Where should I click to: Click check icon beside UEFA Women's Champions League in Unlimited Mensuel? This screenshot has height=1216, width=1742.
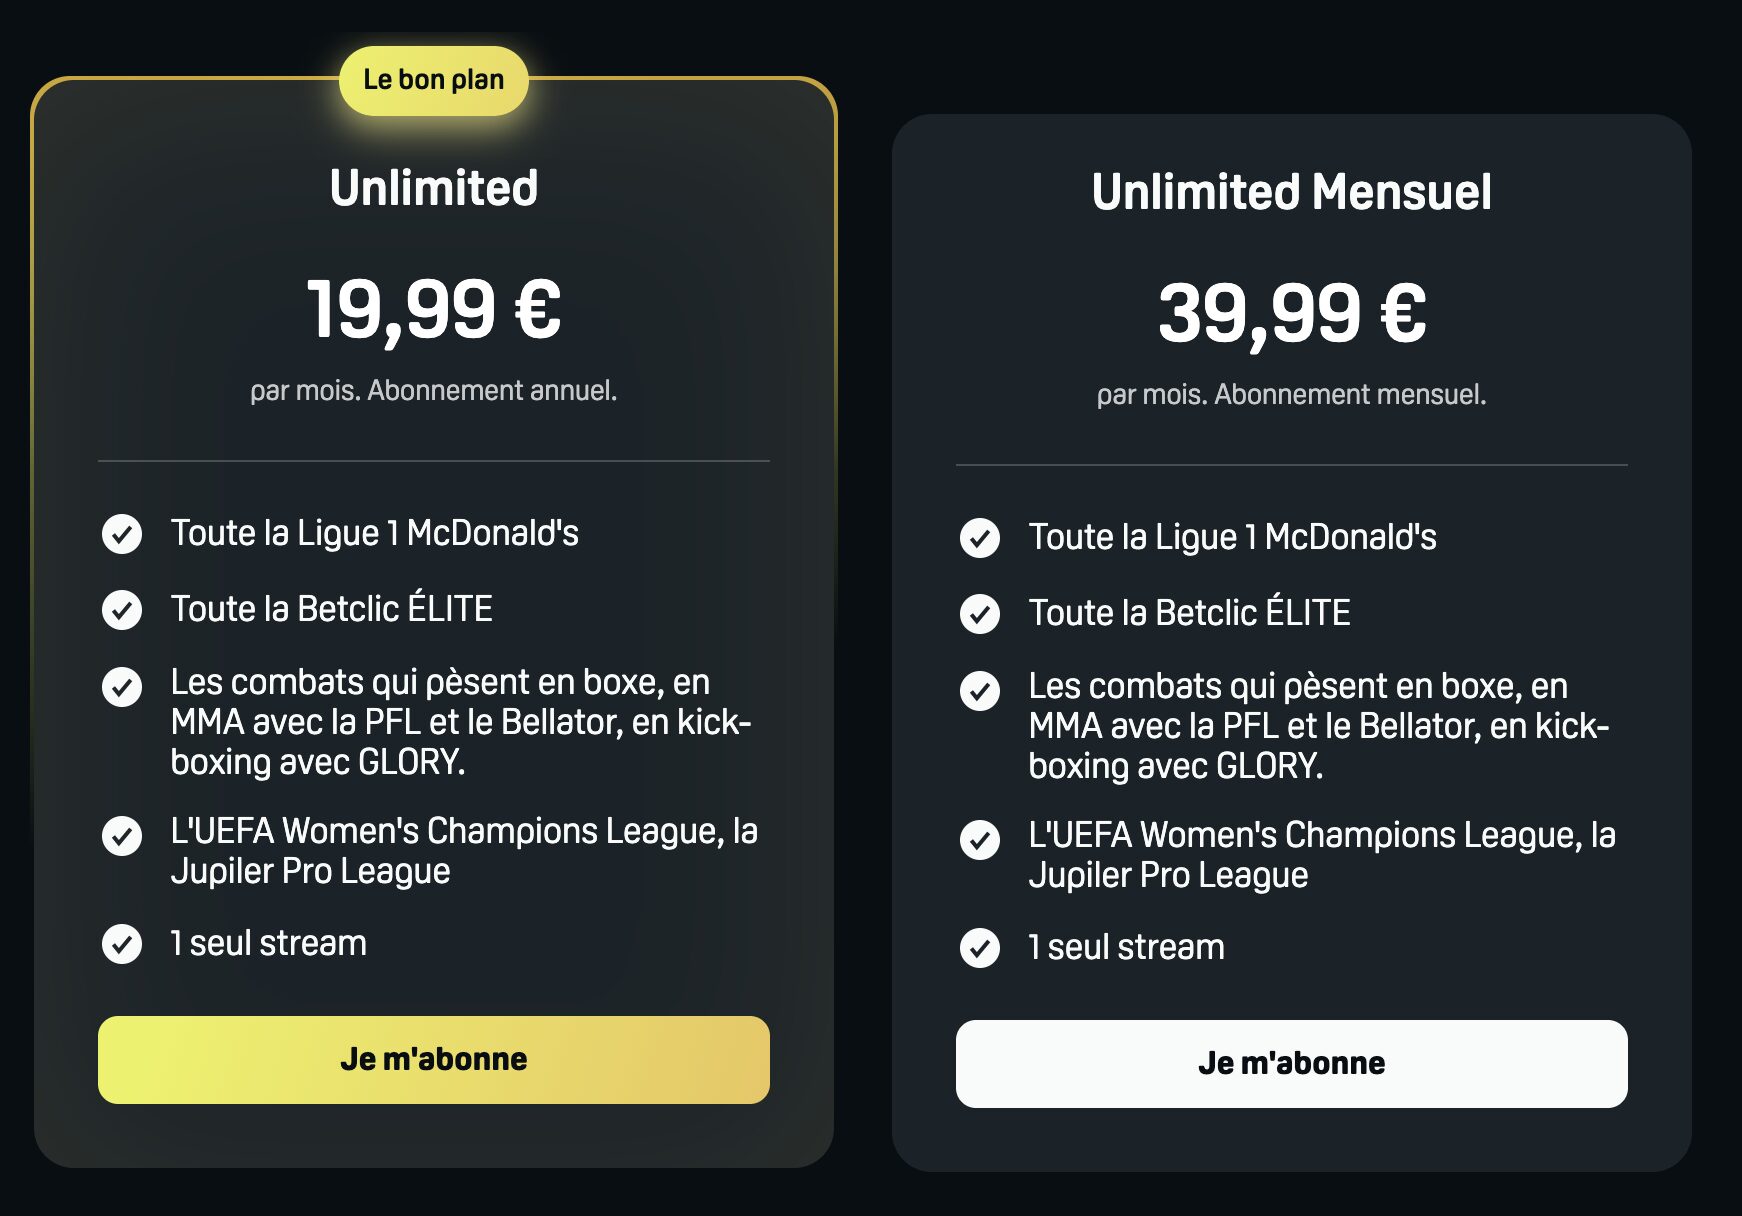tap(980, 840)
